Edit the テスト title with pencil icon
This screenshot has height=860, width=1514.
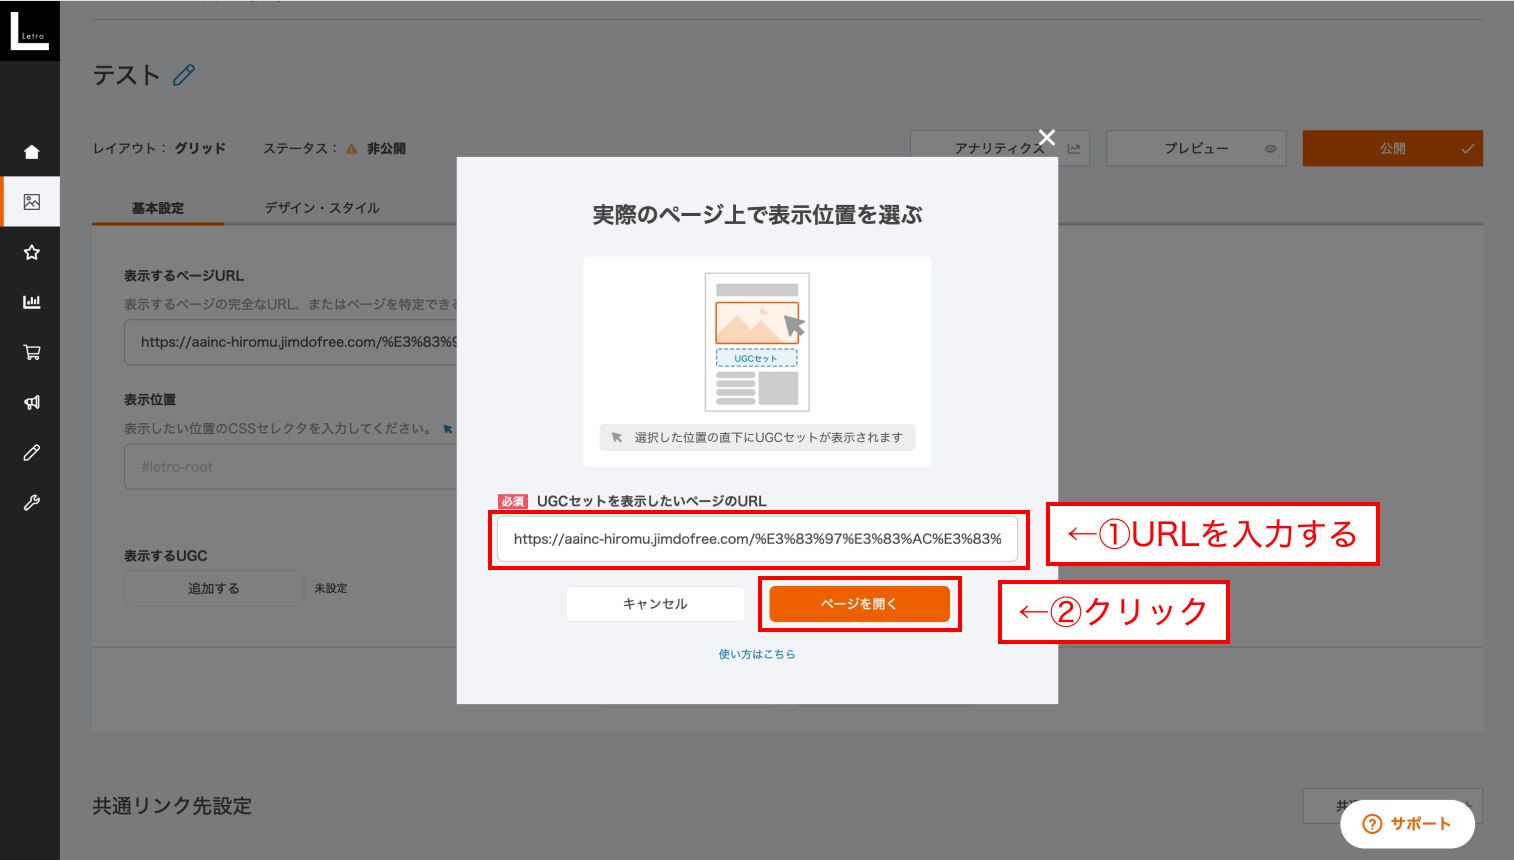[184, 75]
